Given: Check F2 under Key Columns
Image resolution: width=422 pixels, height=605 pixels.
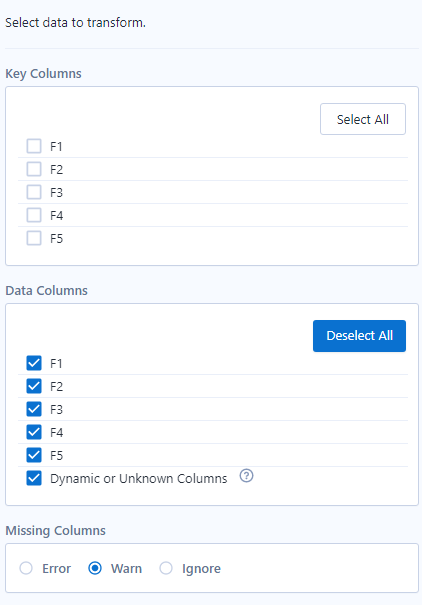Looking at the screenshot, I should (34, 169).
